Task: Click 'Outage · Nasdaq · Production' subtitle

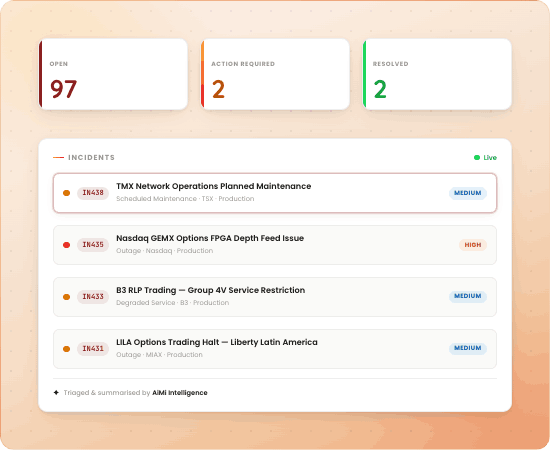Action: 165,251
